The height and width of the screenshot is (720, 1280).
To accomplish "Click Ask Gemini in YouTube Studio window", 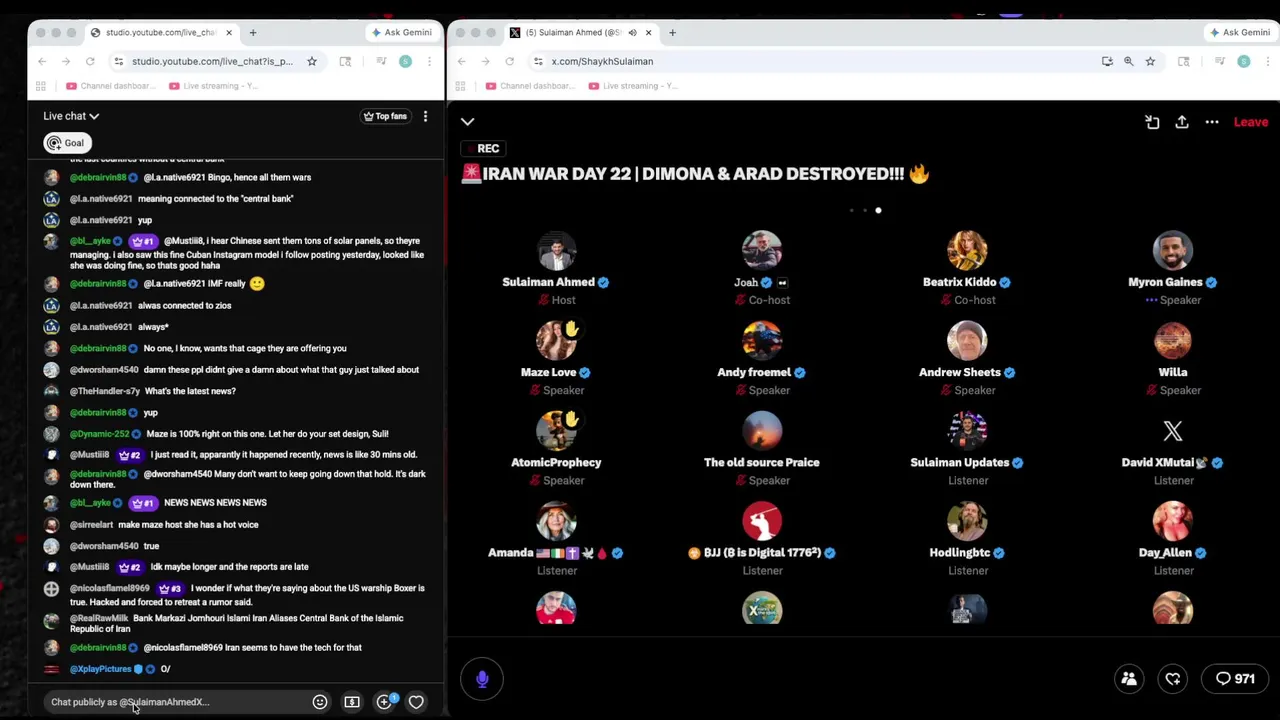I will tap(402, 32).
